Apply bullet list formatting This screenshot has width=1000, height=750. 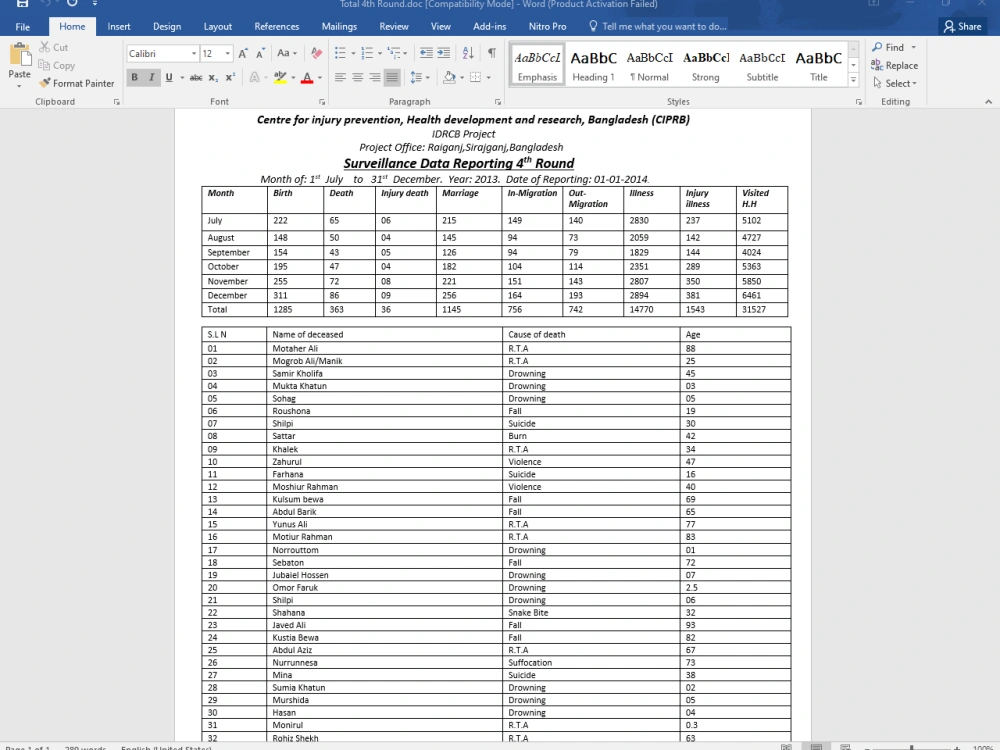point(340,53)
